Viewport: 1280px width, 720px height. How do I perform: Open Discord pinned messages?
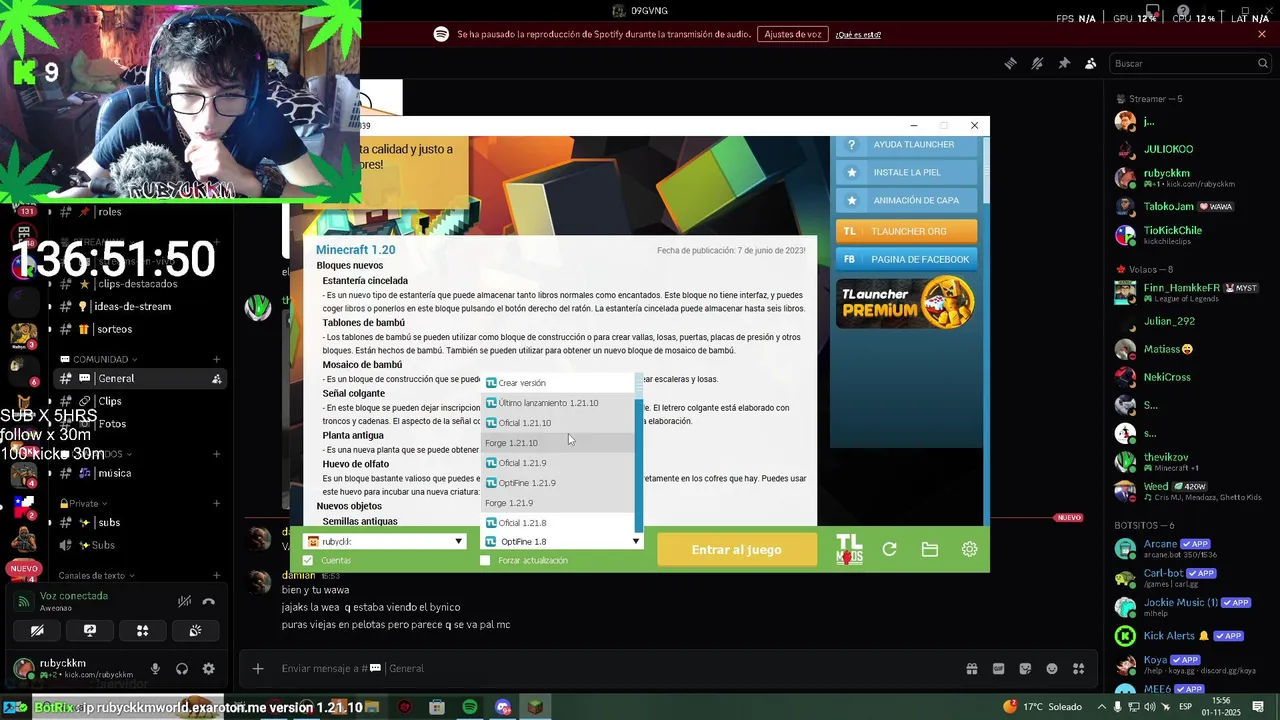tap(1064, 63)
